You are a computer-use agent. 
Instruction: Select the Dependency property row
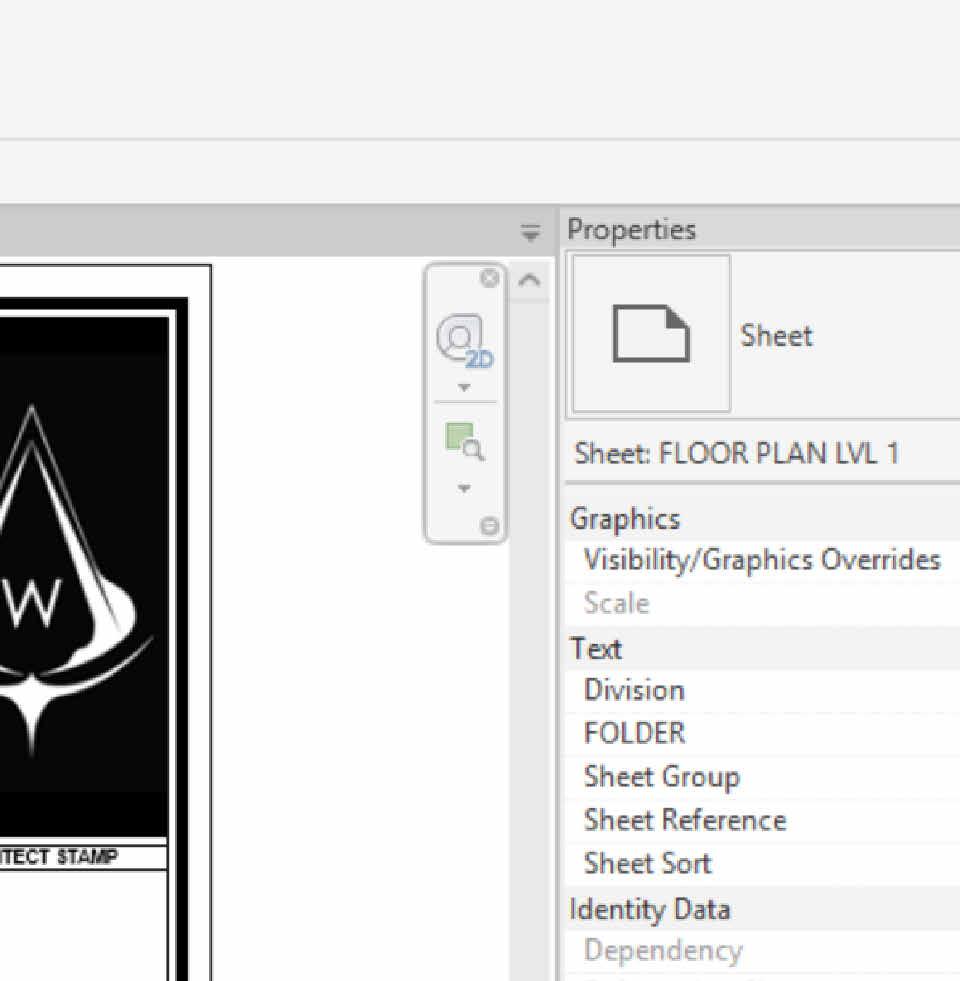pos(762,951)
